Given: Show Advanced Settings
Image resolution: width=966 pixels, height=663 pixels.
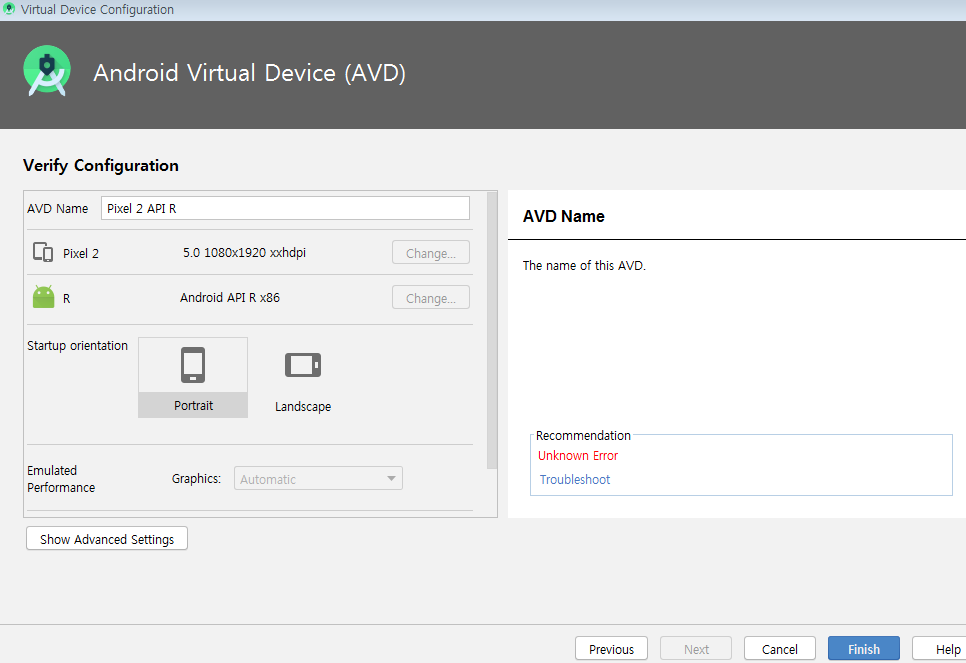Looking at the screenshot, I should coord(107,539).
